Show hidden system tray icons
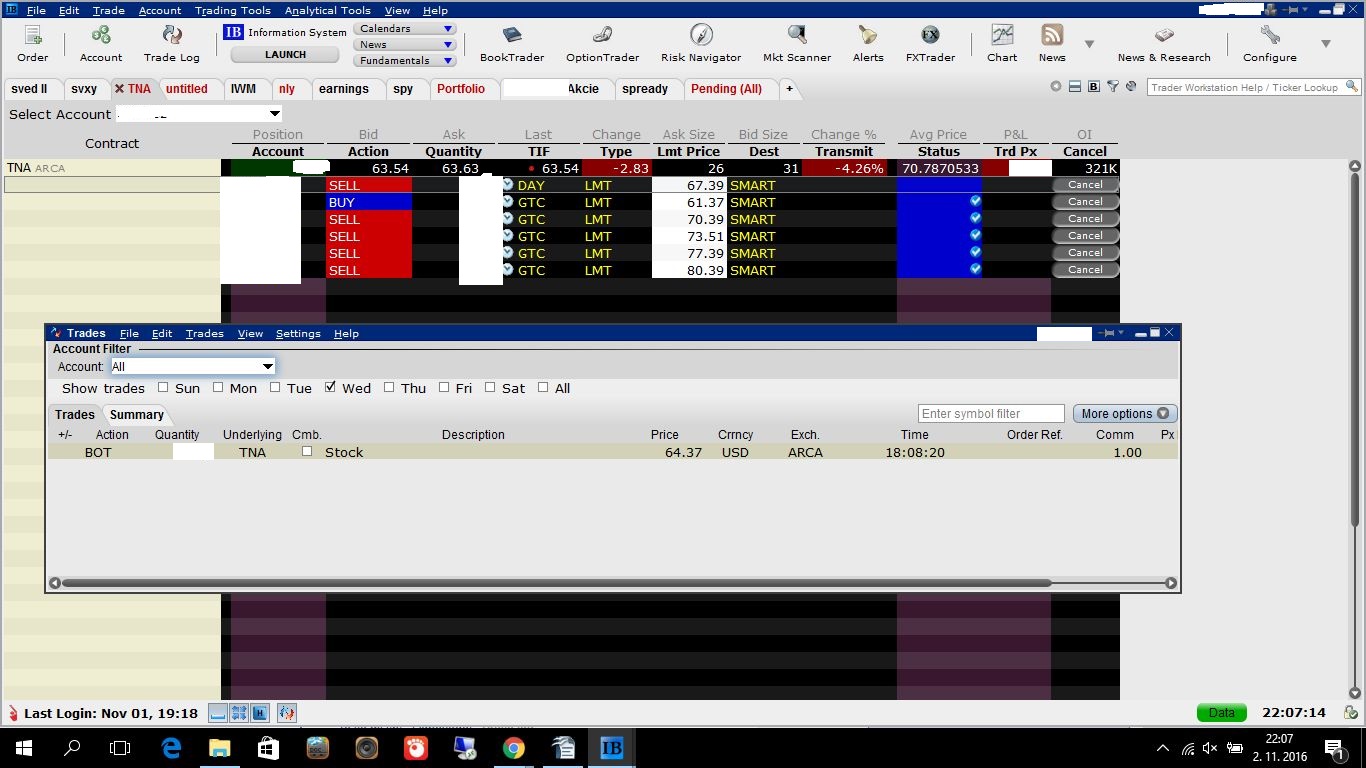The width and height of the screenshot is (1366, 768). coord(1162,748)
